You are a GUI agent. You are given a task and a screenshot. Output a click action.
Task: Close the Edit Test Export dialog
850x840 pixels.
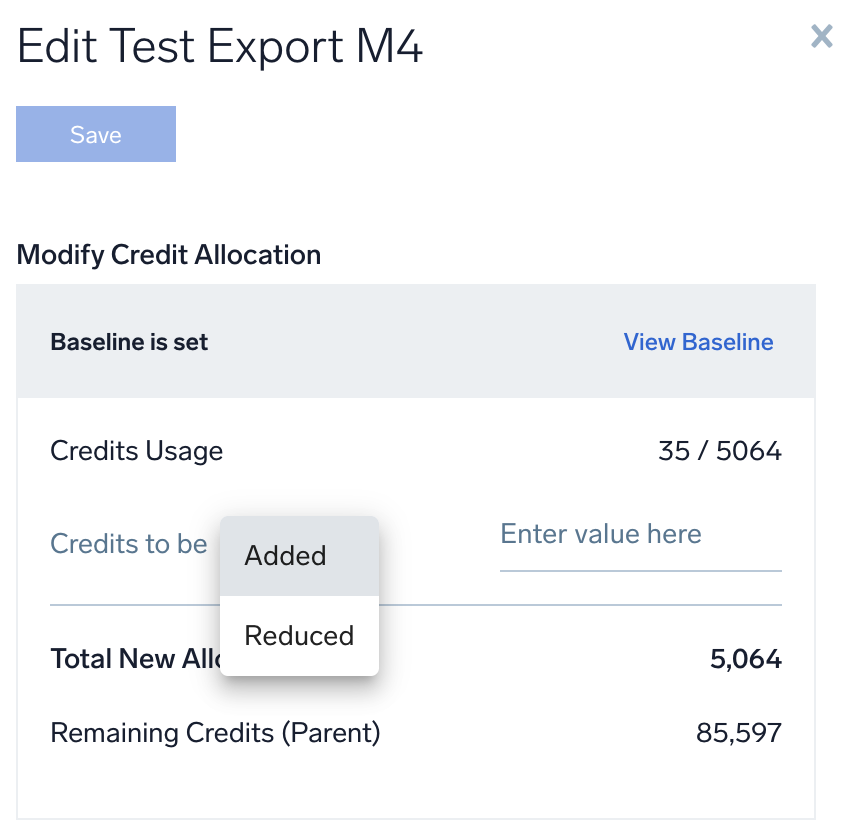(821, 37)
